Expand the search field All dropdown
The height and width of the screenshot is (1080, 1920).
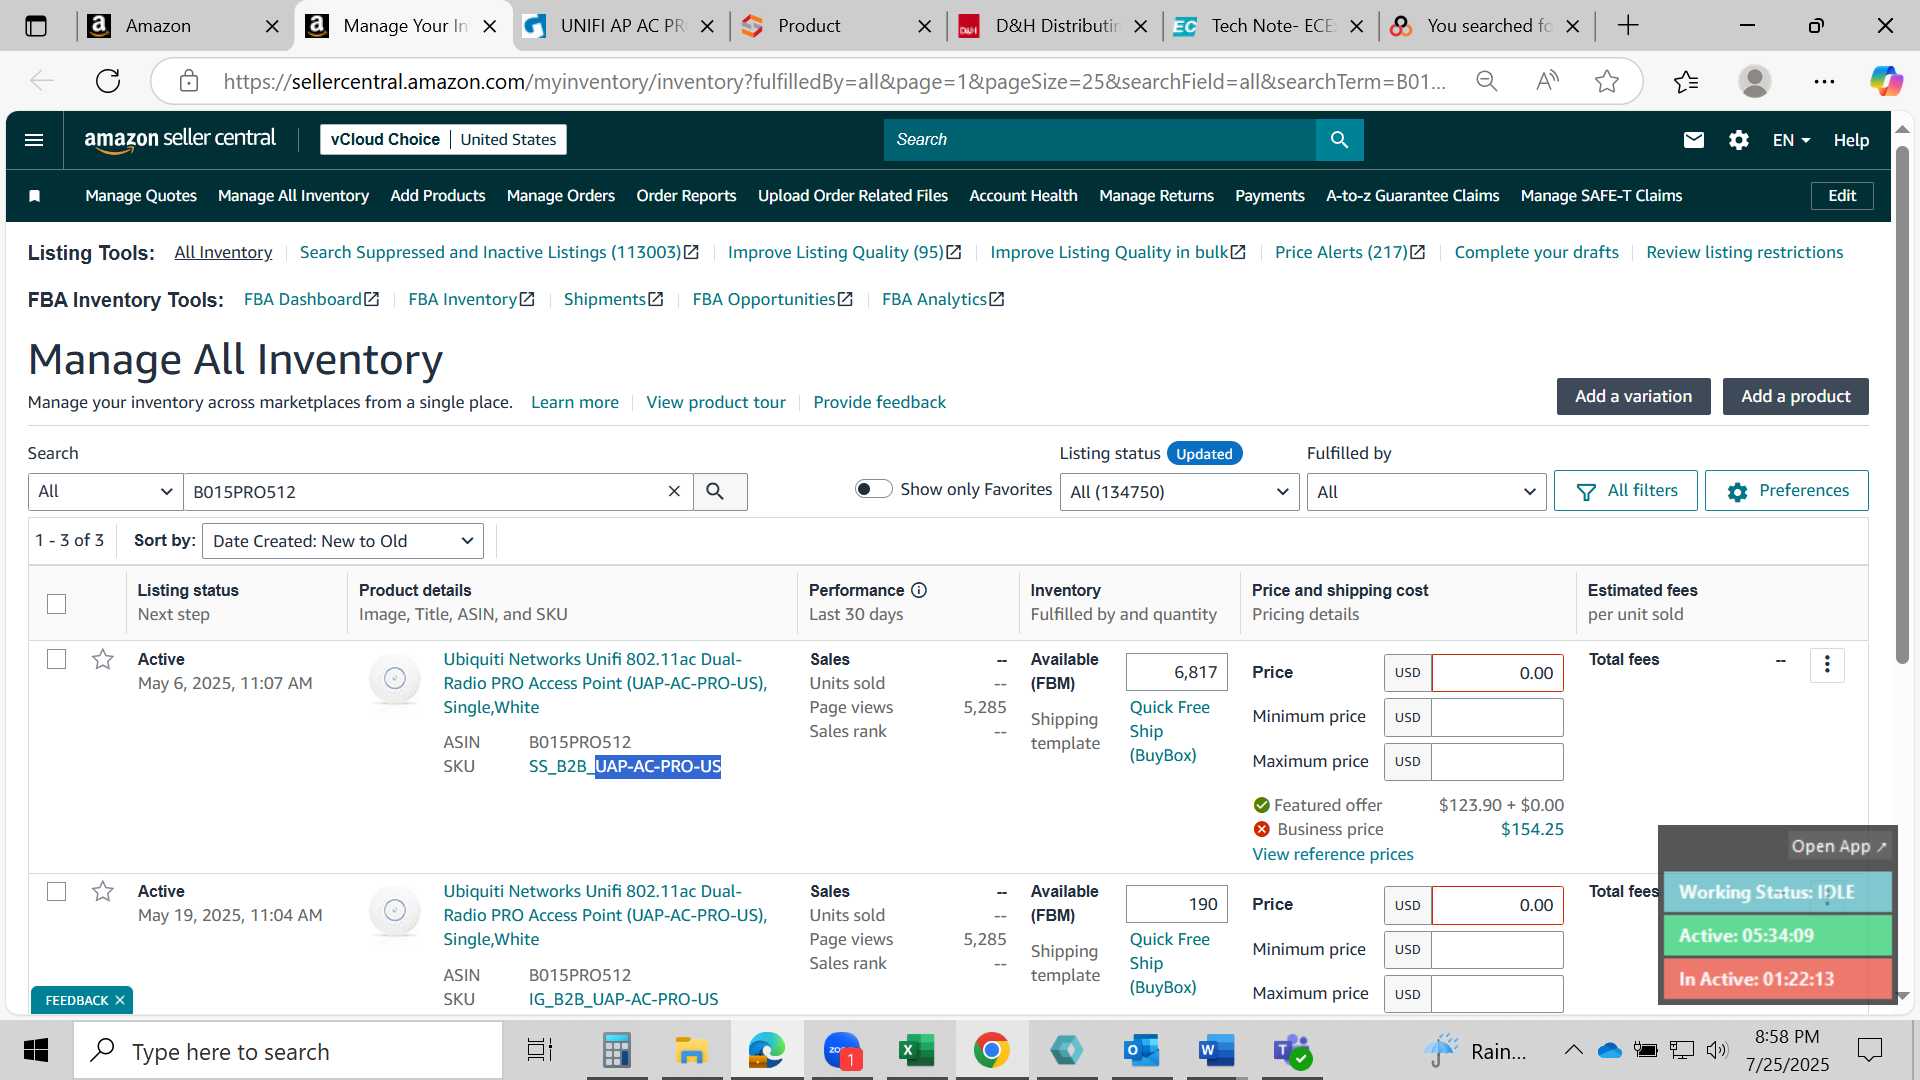[106, 491]
